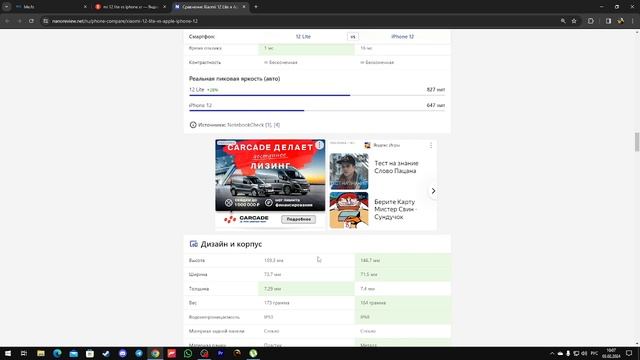Click the source info circle icon

tap(193, 125)
